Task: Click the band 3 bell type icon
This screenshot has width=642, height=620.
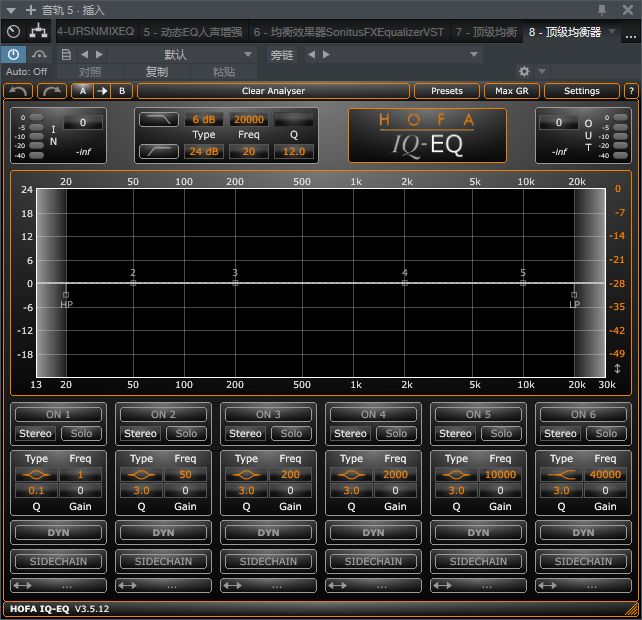Action: tap(246, 475)
